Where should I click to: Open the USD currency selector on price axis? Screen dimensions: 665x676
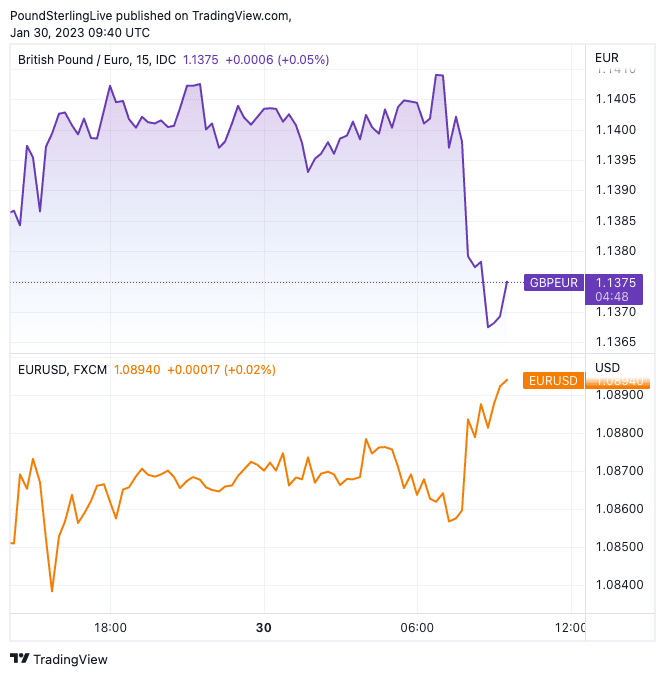[x=607, y=368]
